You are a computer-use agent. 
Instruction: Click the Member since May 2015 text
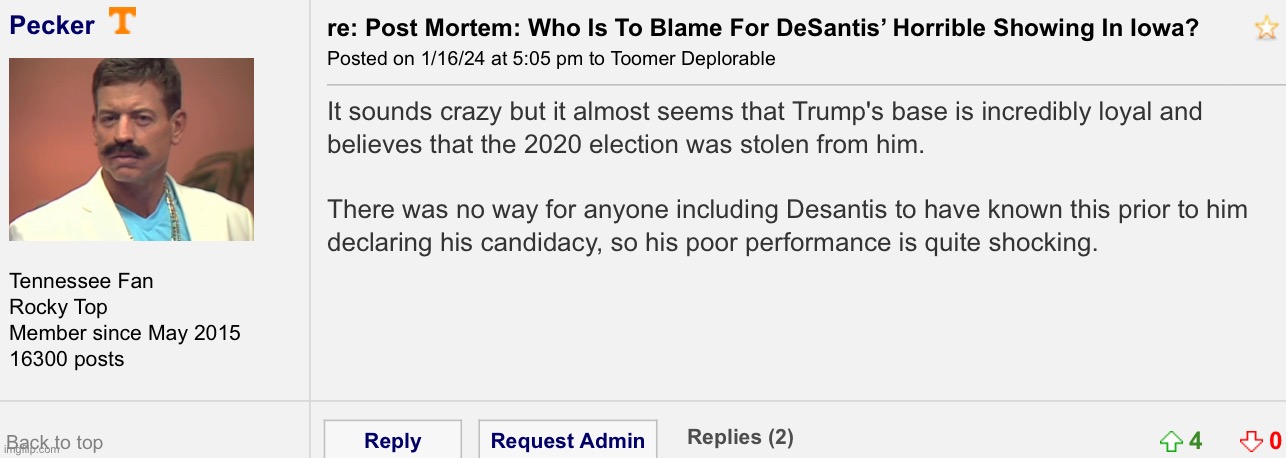tap(125, 333)
